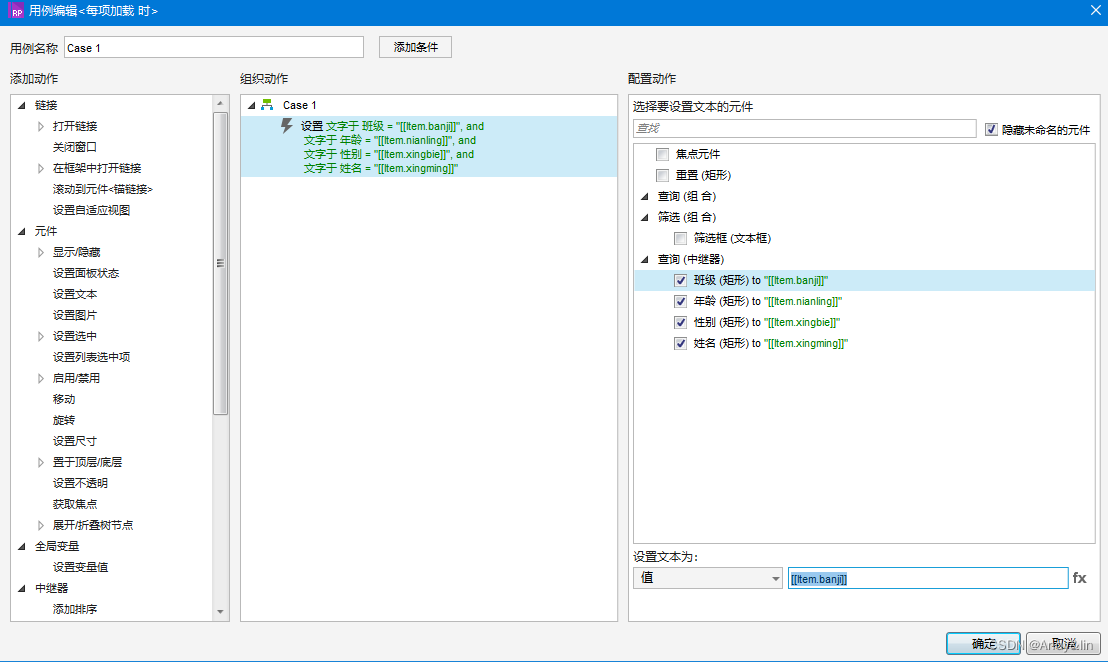Image resolution: width=1108 pixels, height=662 pixels.
Task: Click the action list scroll down arrow
Action: 220,612
